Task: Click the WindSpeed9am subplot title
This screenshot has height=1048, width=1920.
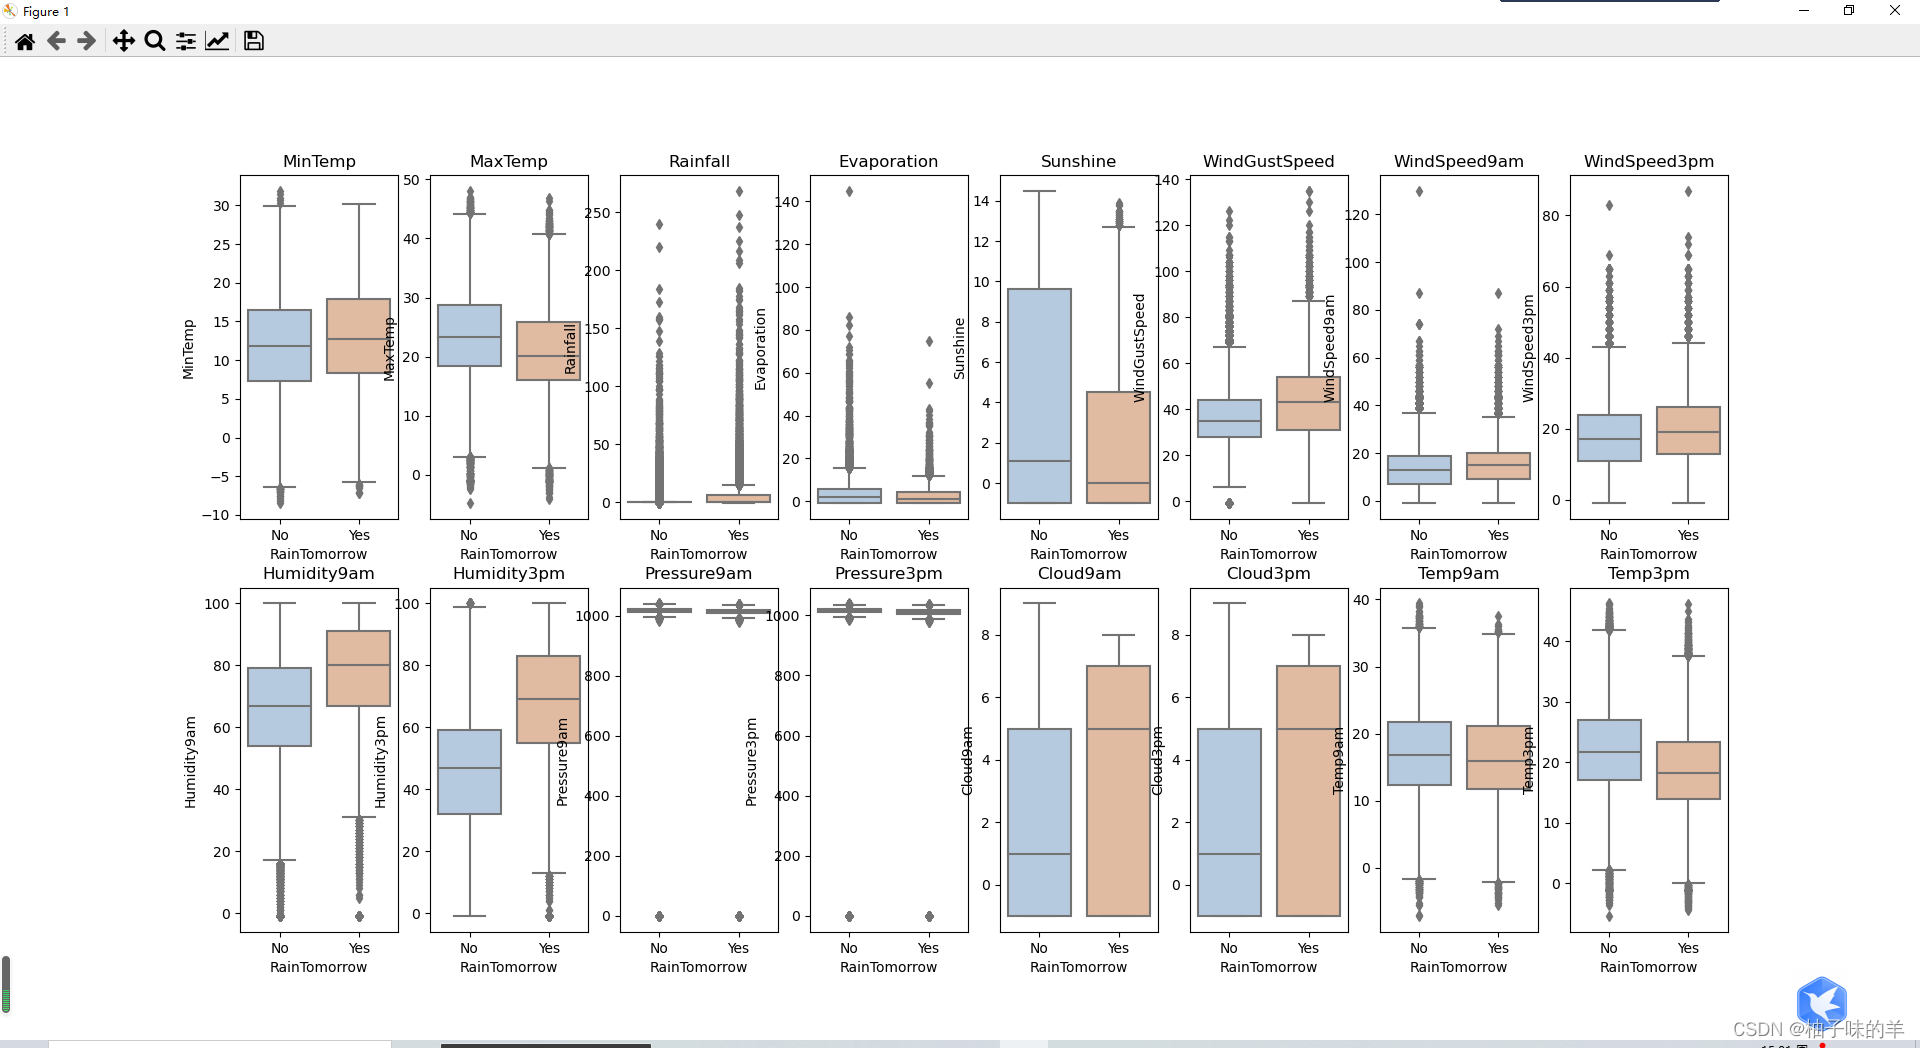Action: click(x=1459, y=161)
